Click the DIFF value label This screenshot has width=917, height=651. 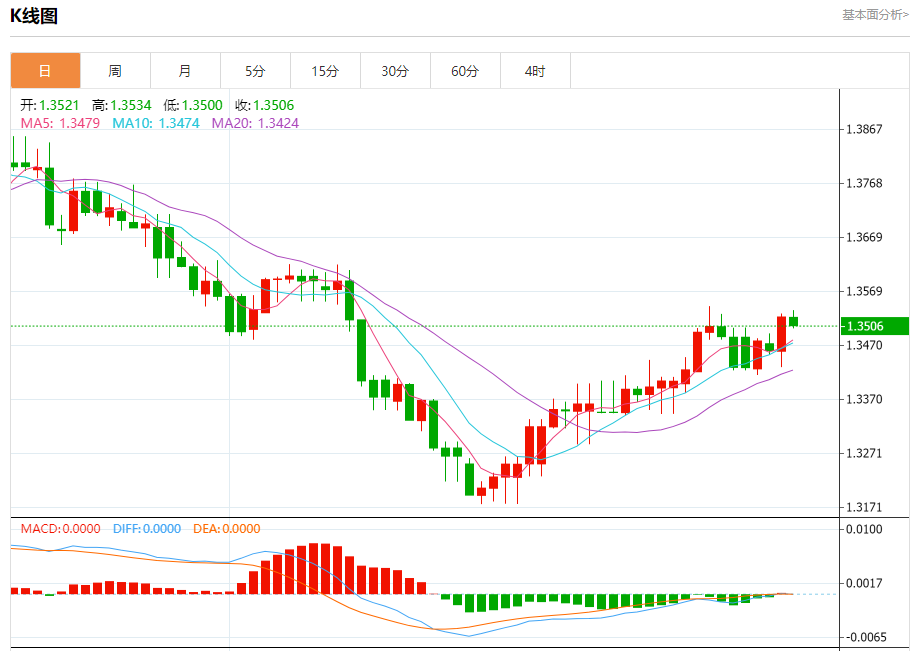click(147, 529)
